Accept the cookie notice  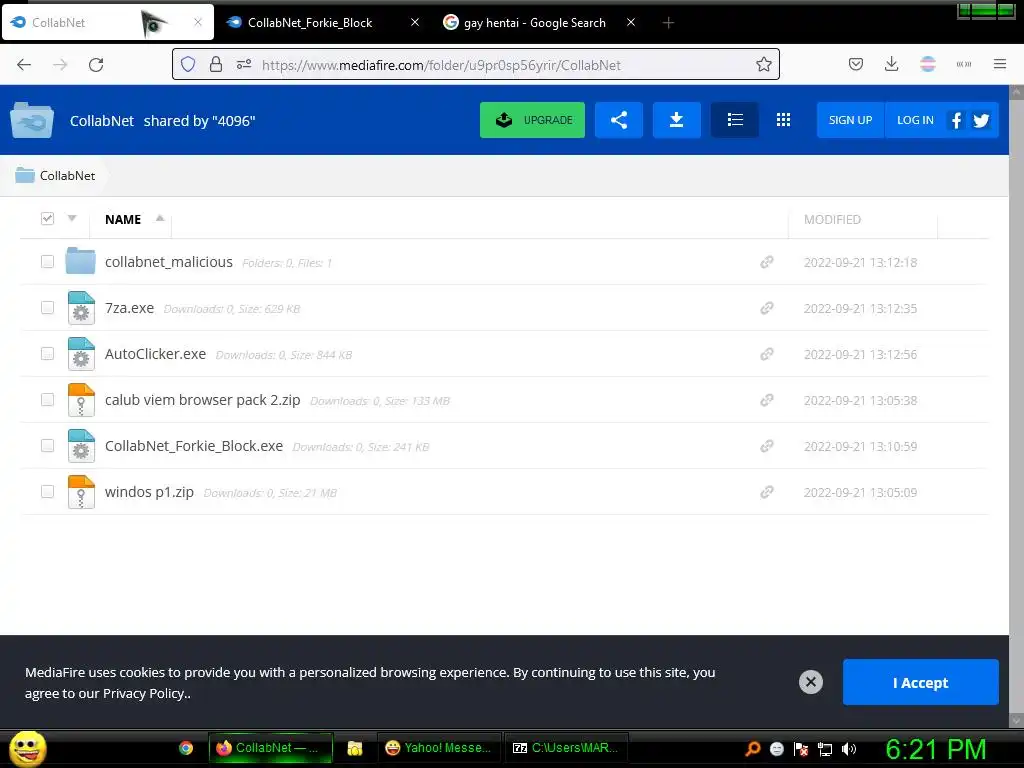pyautogui.click(x=920, y=682)
